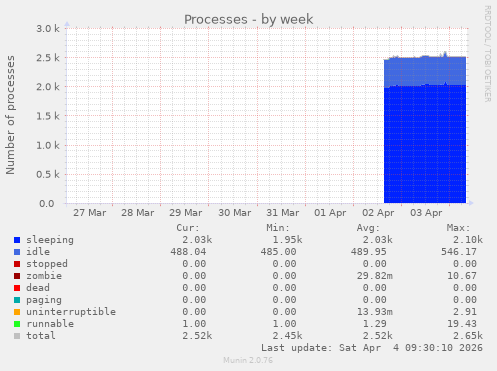Image resolution: width=497 pixels, height=371 pixels.
Task: Click the uninterruptible Max value 2.91
Action: [465, 312]
